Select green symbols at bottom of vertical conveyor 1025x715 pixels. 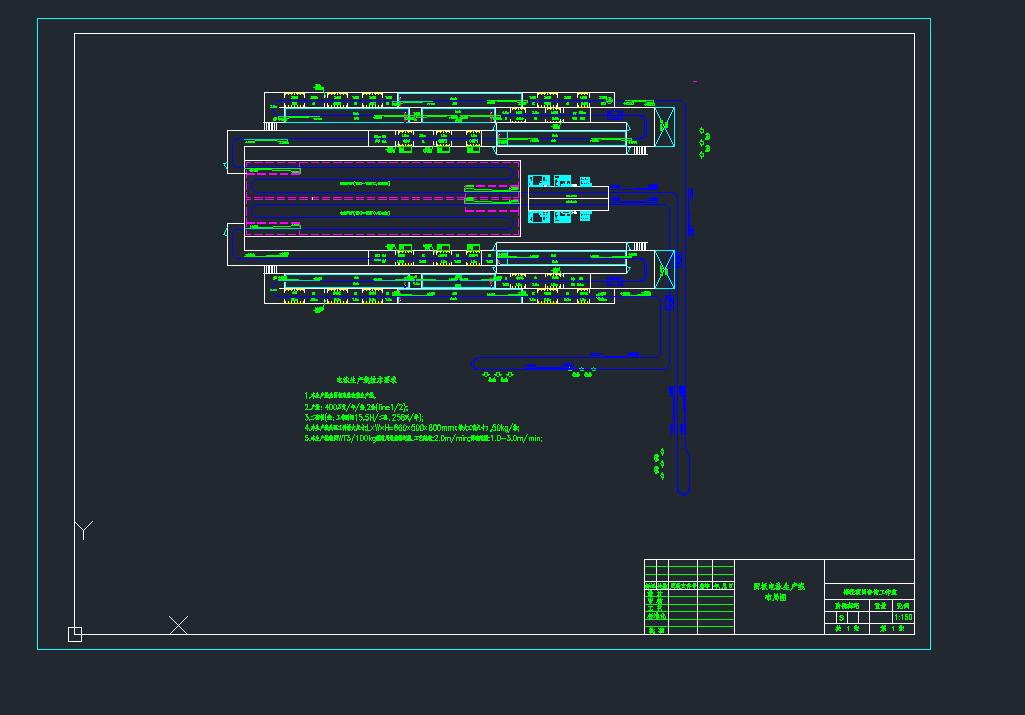(659, 464)
